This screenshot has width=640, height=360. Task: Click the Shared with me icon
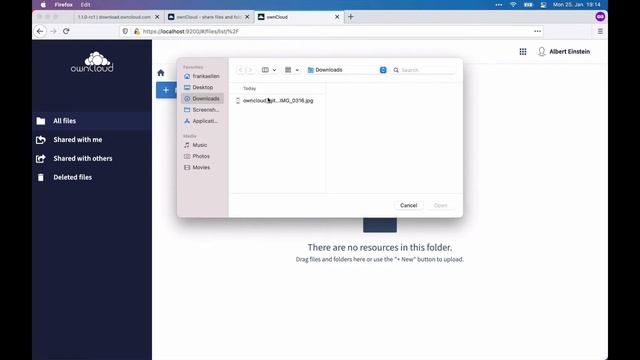tap(41, 140)
